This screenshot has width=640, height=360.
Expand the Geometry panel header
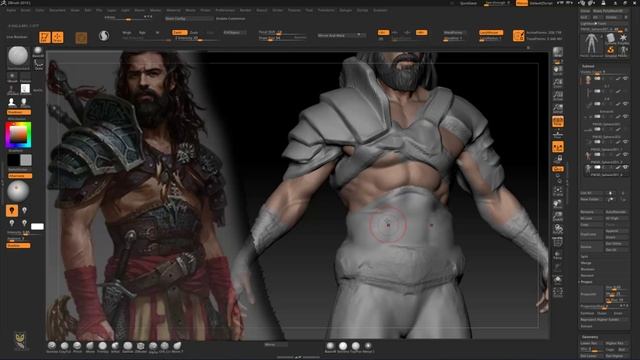[590, 337]
